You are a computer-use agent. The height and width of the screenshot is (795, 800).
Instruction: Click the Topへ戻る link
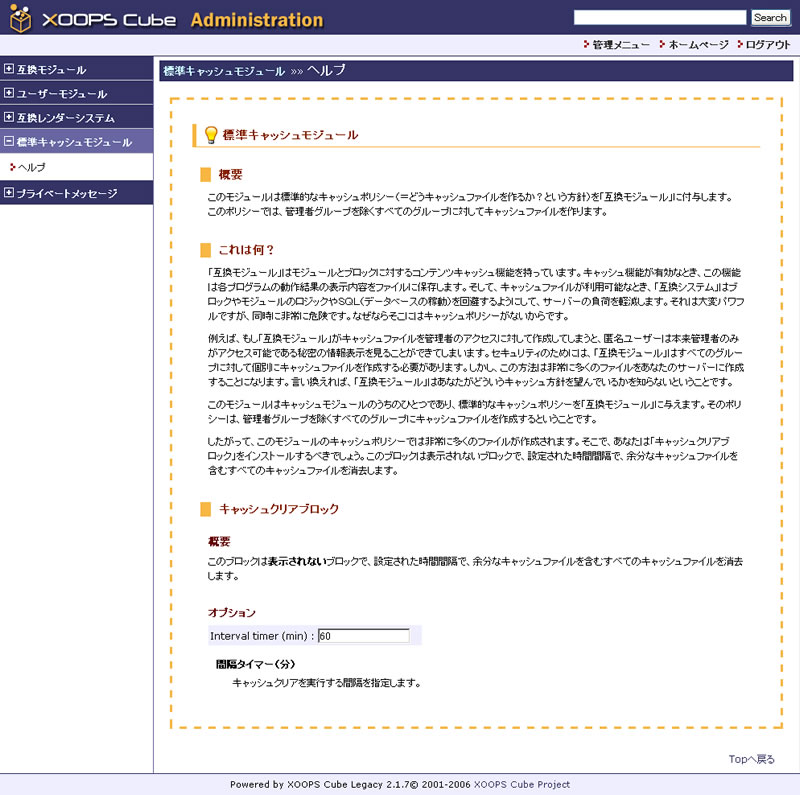pyautogui.click(x=751, y=759)
